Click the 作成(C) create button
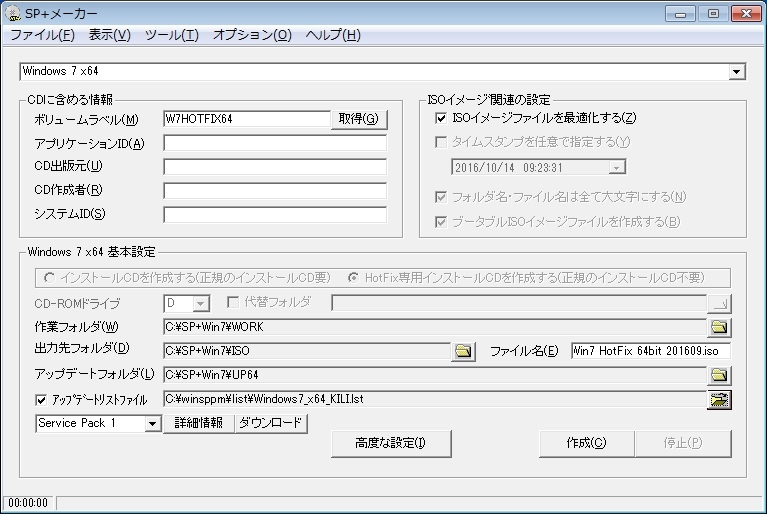 click(587, 443)
